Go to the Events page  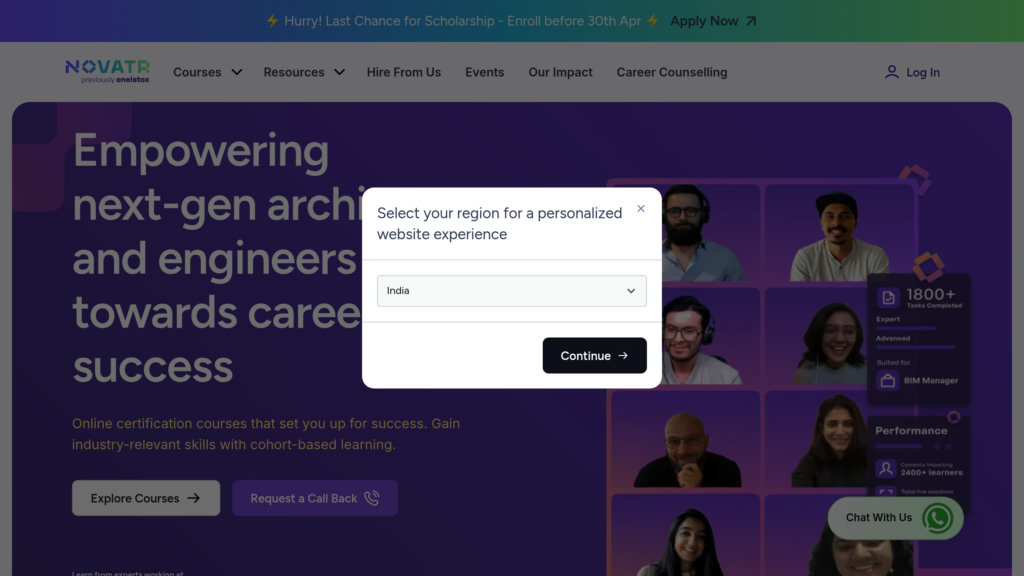484,72
